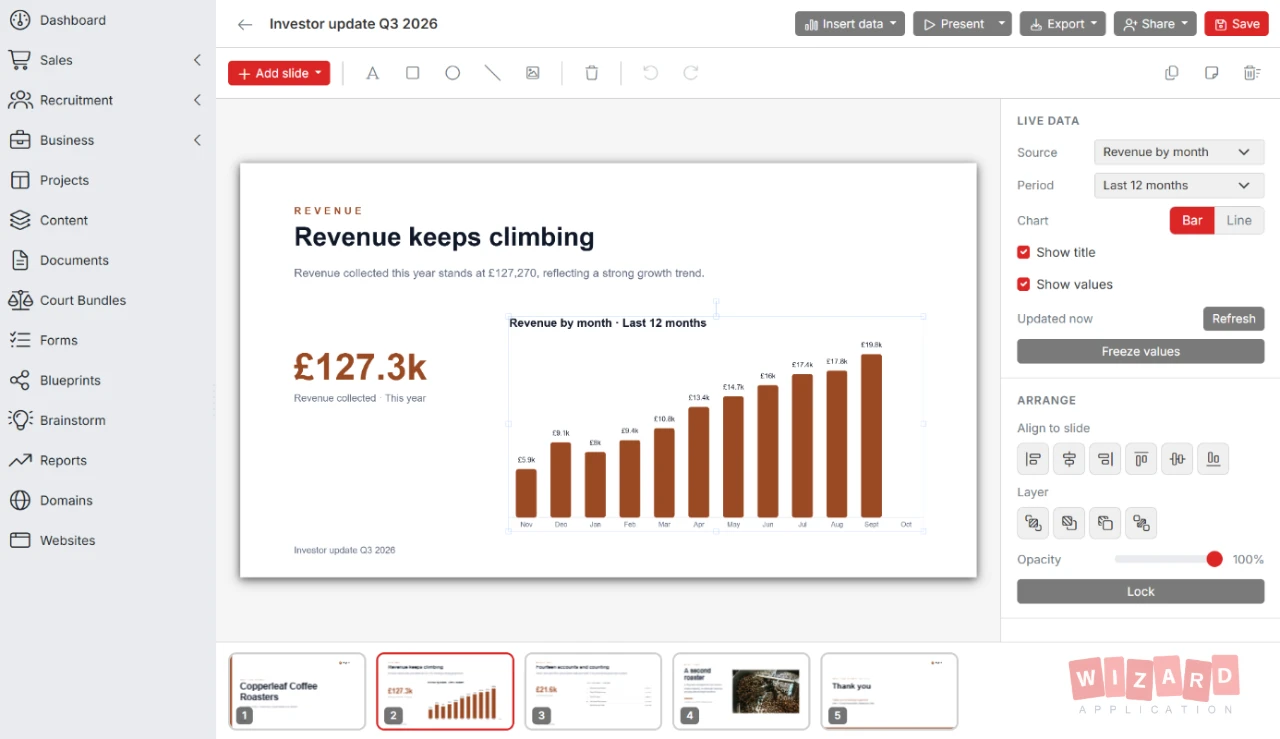Viewport: 1280px width, 739px height.
Task: Open the Share dropdown menu
Action: (x=1155, y=24)
